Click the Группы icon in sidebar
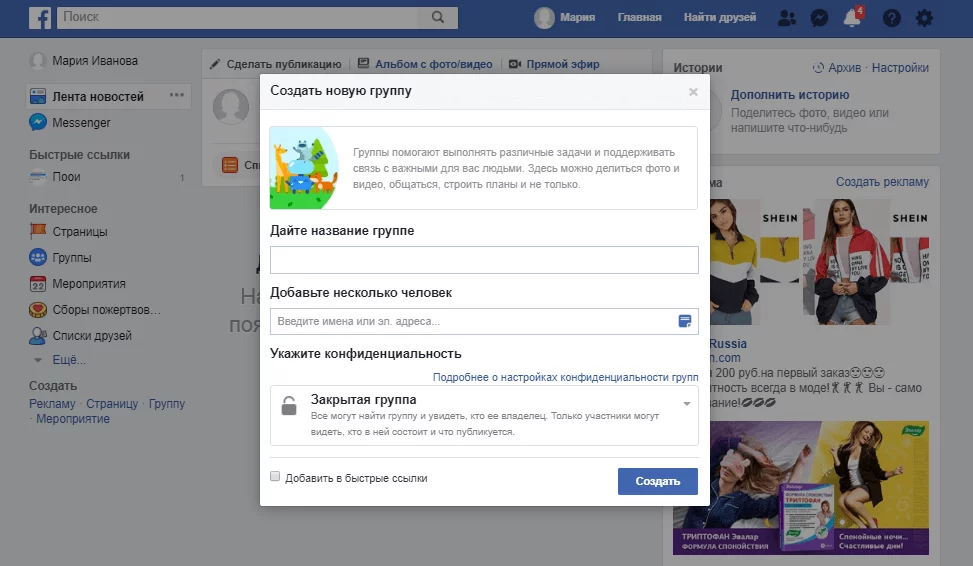The width and height of the screenshot is (973, 566). pos(38,258)
